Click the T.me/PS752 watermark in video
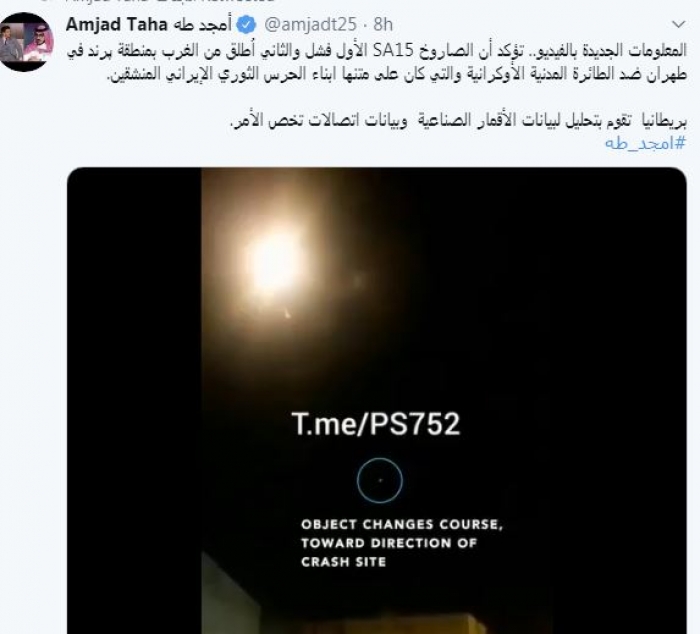 tap(376, 424)
